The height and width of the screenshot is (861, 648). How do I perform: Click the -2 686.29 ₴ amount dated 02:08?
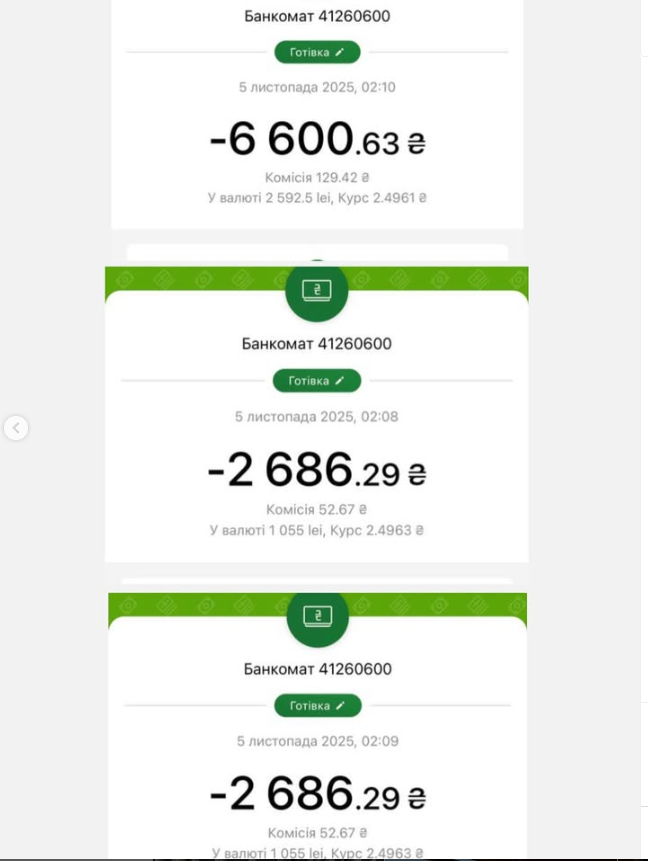click(x=317, y=470)
